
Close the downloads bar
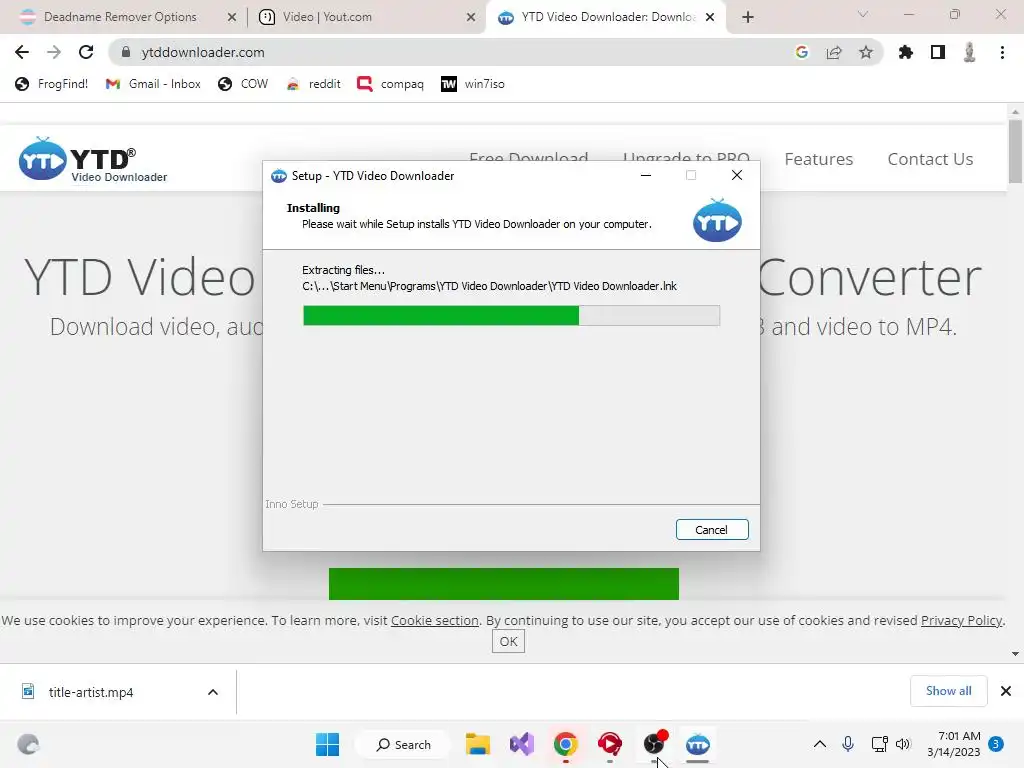1006,691
